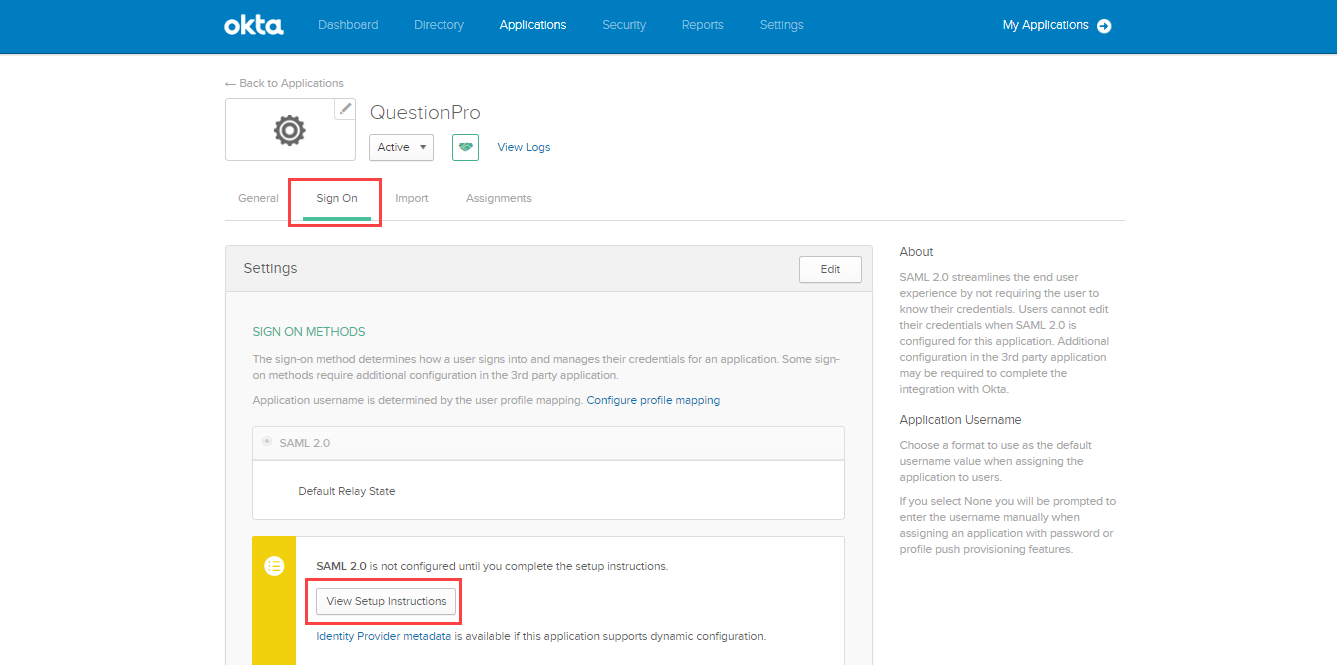Click the QuestionPro gear app logo
Viewport: 1337px width, 665px height.
[x=290, y=130]
